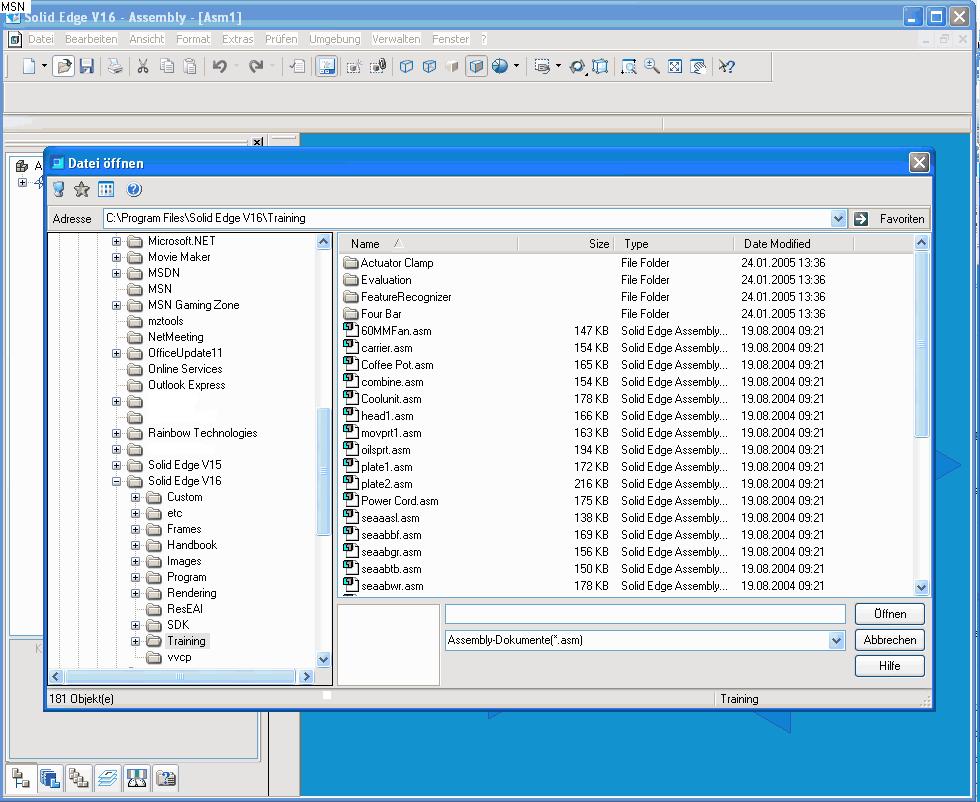
Task: Click the What's This help icon
Action: [x=726, y=66]
